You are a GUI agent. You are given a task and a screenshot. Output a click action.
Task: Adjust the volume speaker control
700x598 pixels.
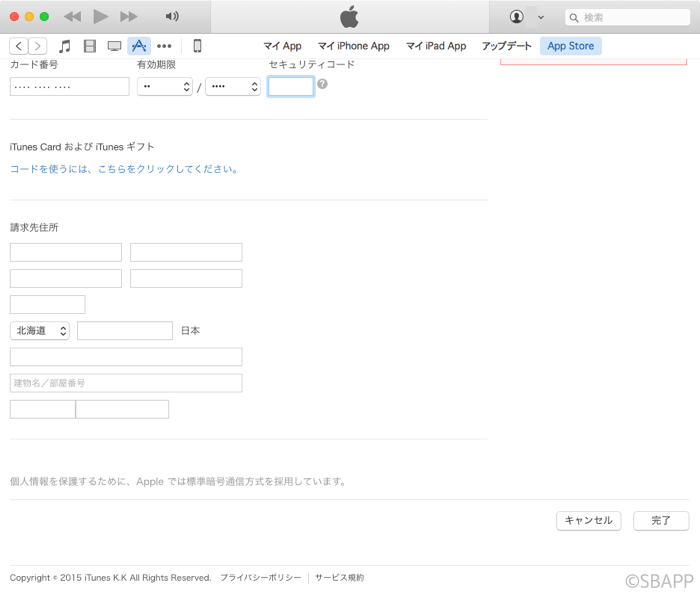tap(172, 17)
